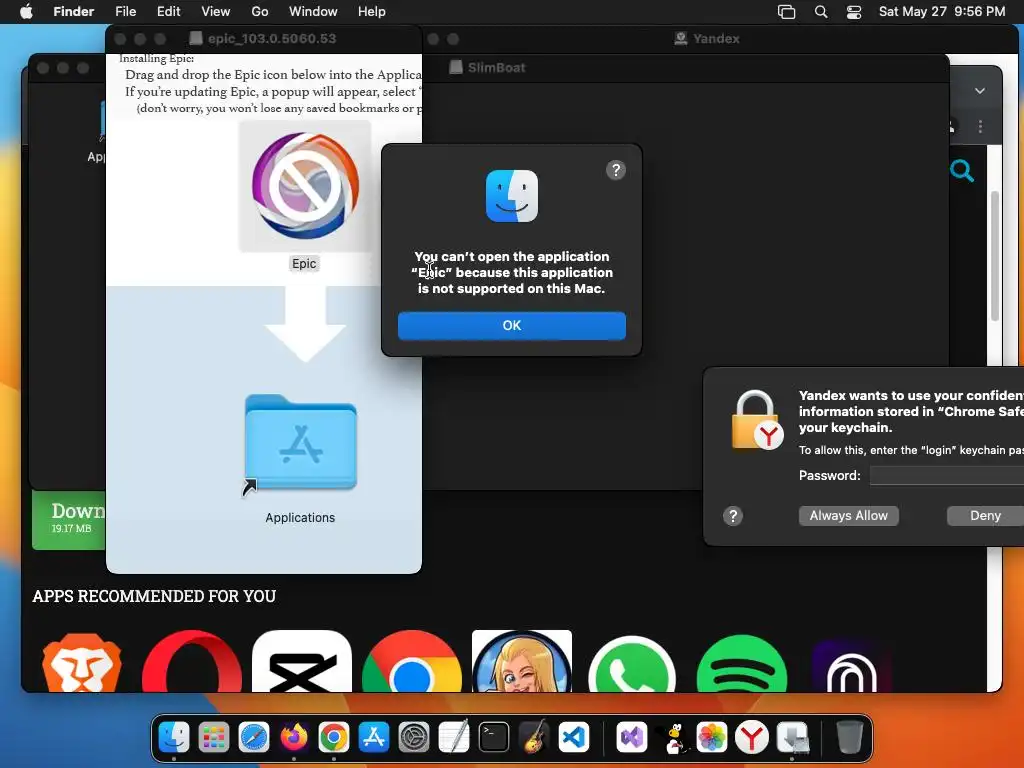Click Deny in the Yandex keychain prompt
The height and width of the screenshot is (768, 1024).
(x=985, y=515)
